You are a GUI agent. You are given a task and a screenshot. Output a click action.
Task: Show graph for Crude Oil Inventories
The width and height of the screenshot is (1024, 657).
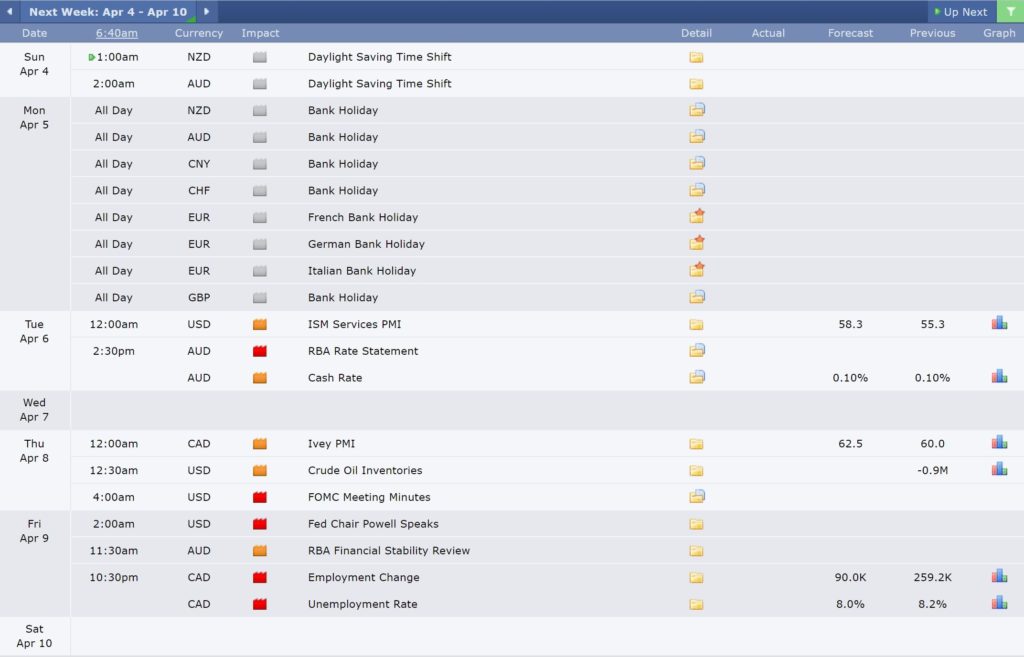(999, 469)
